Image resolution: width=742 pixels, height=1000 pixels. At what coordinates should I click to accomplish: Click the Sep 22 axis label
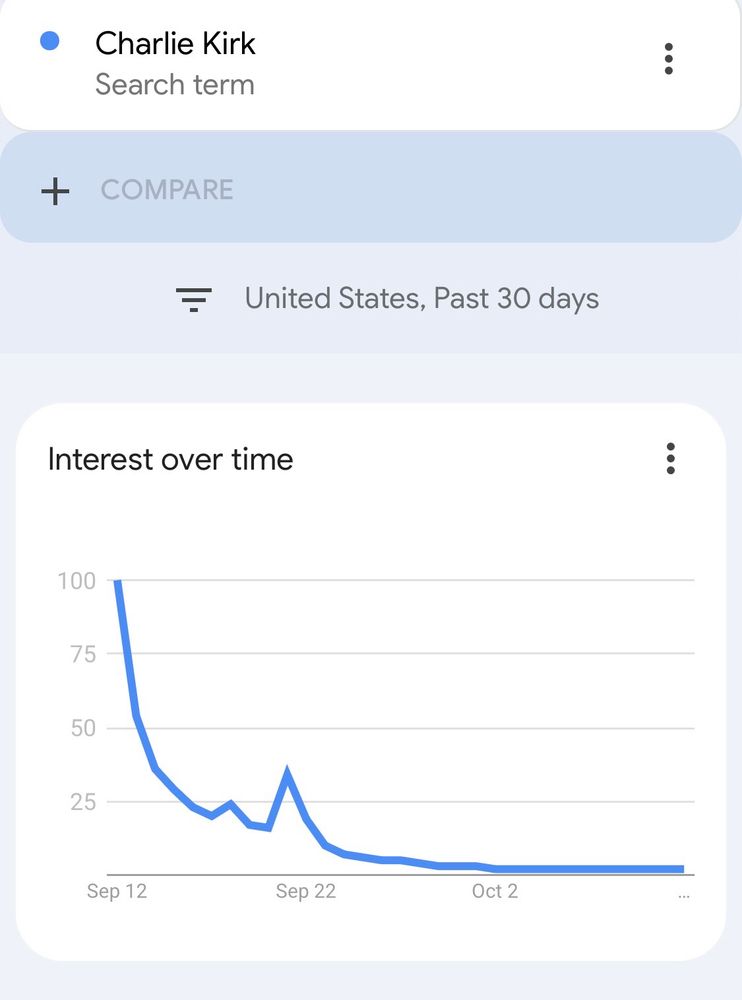(x=306, y=891)
